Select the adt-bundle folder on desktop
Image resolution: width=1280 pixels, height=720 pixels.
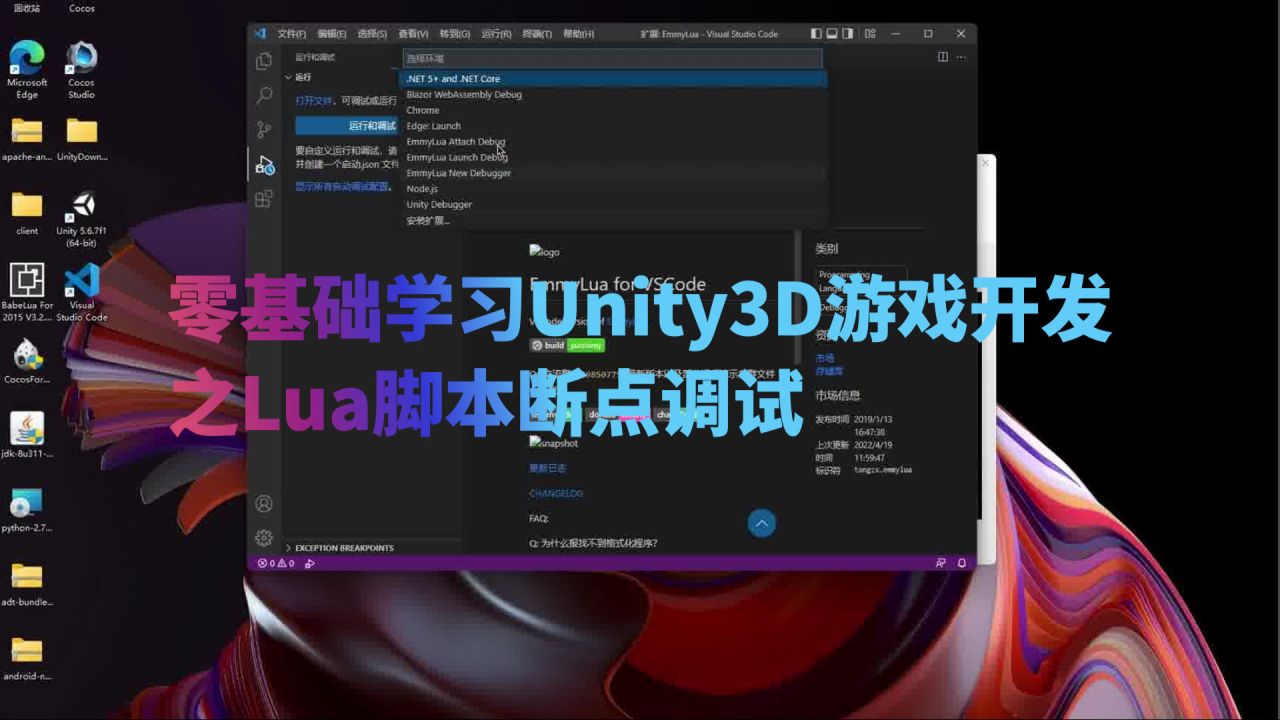[27, 584]
